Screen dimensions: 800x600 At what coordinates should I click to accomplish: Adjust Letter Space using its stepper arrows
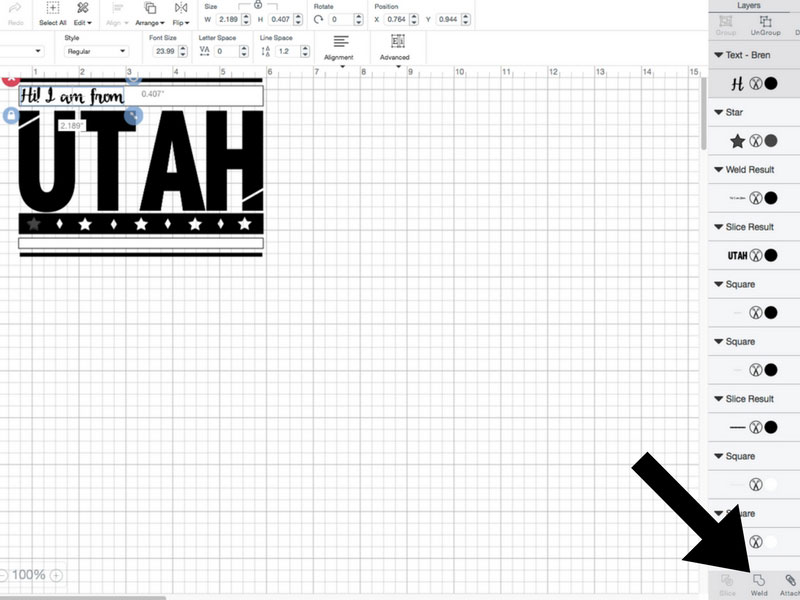[x=244, y=51]
